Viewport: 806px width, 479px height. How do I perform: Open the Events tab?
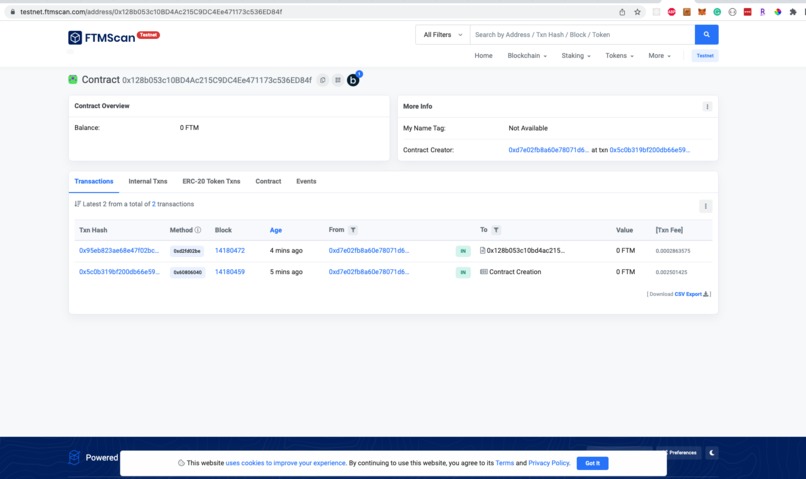tap(306, 181)
